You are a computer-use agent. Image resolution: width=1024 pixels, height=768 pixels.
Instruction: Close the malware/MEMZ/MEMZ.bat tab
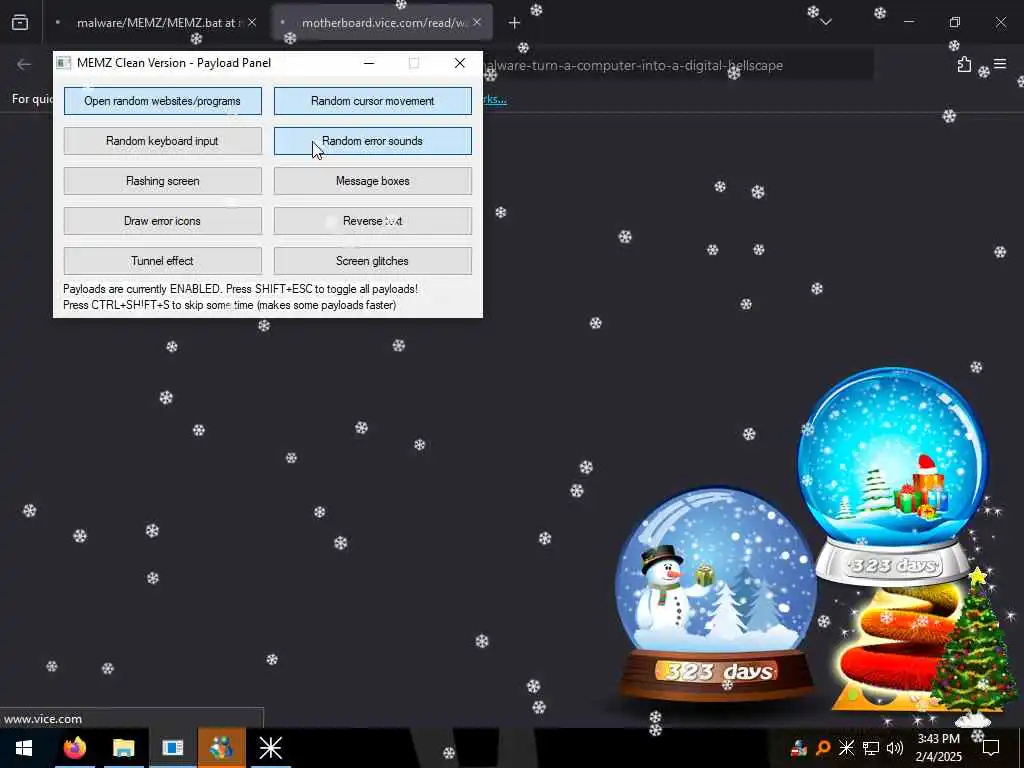click(x=252, y=22)
